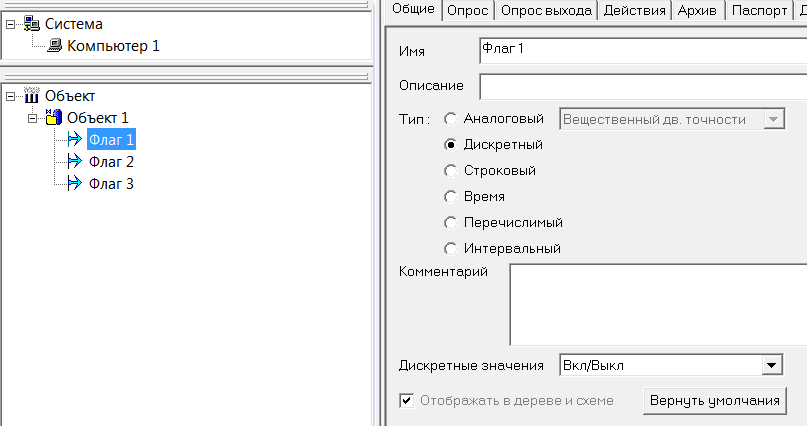Select Объект 1 tree label
Screen dimensions: 807x426
(x=98, y=118)
